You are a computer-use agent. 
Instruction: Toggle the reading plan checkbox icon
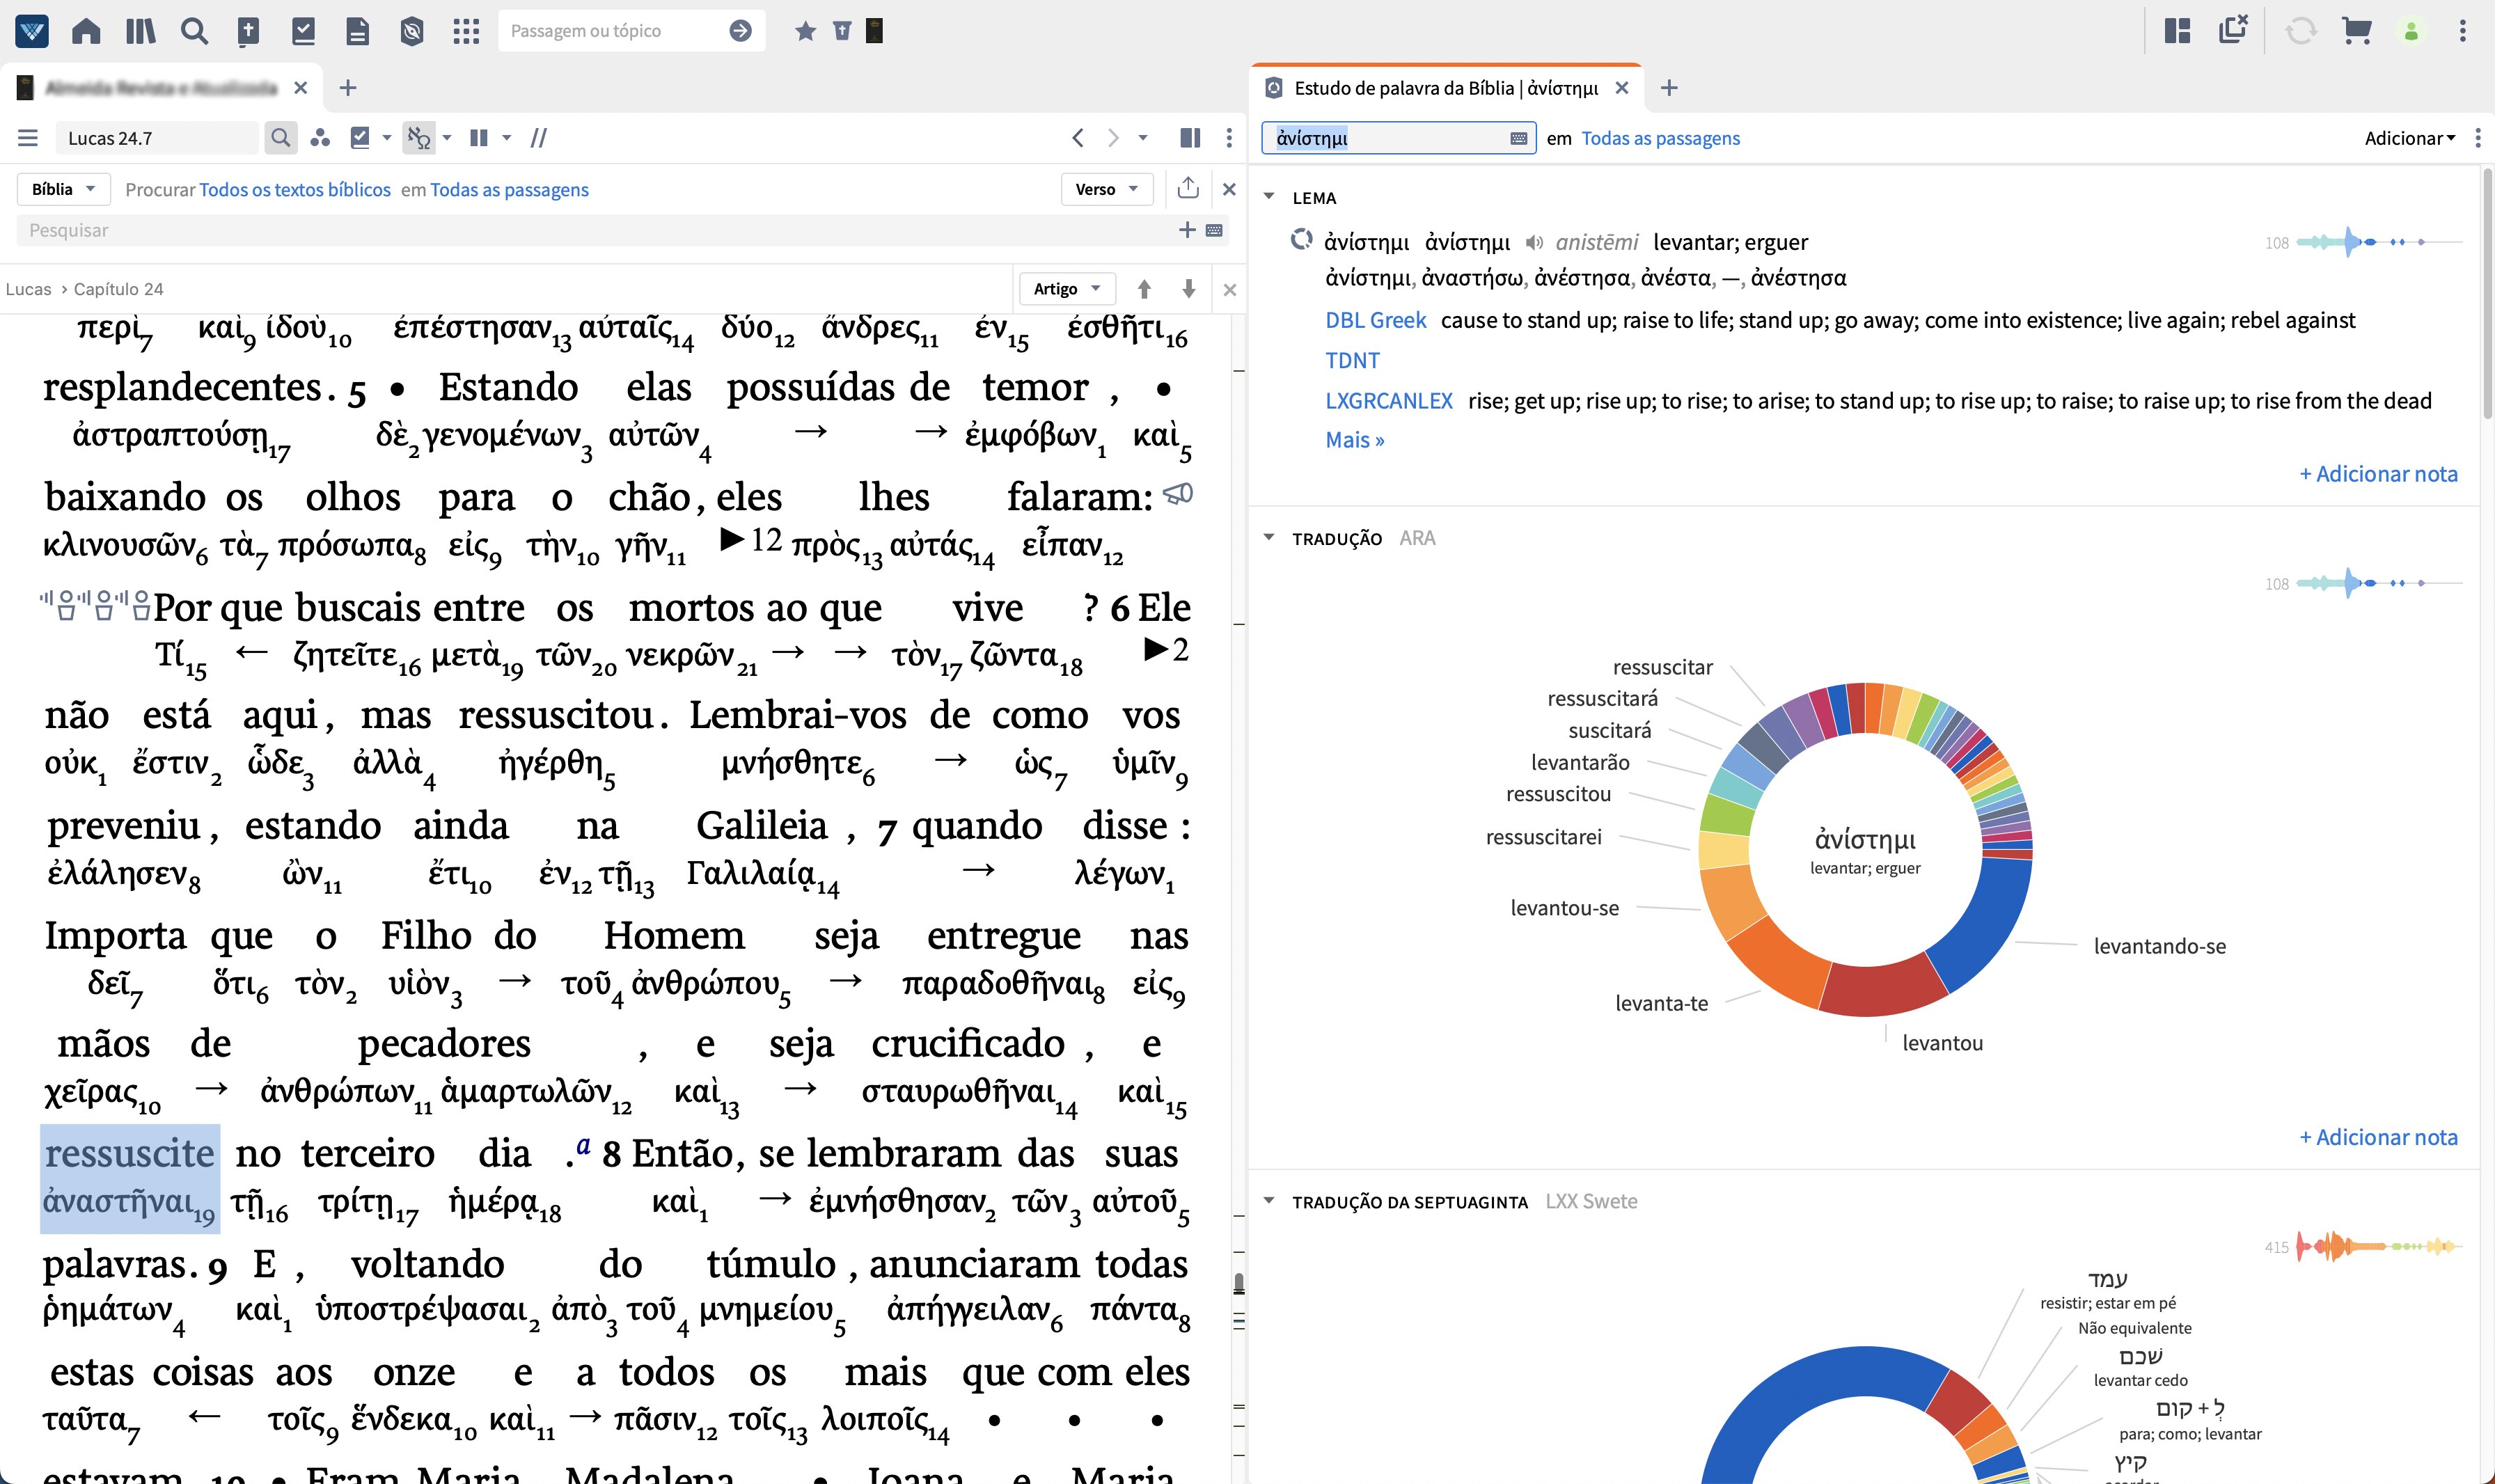click(x=361, y=138)
